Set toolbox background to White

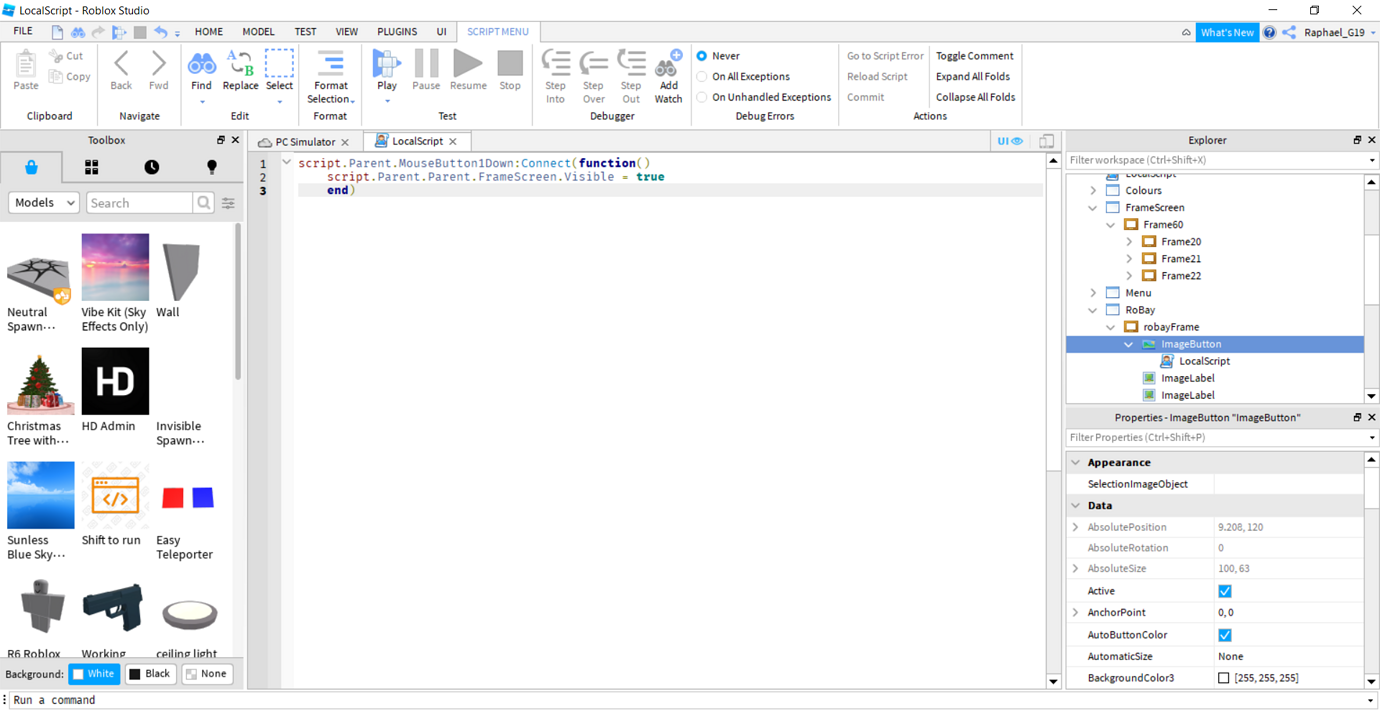tap(94, 674)
